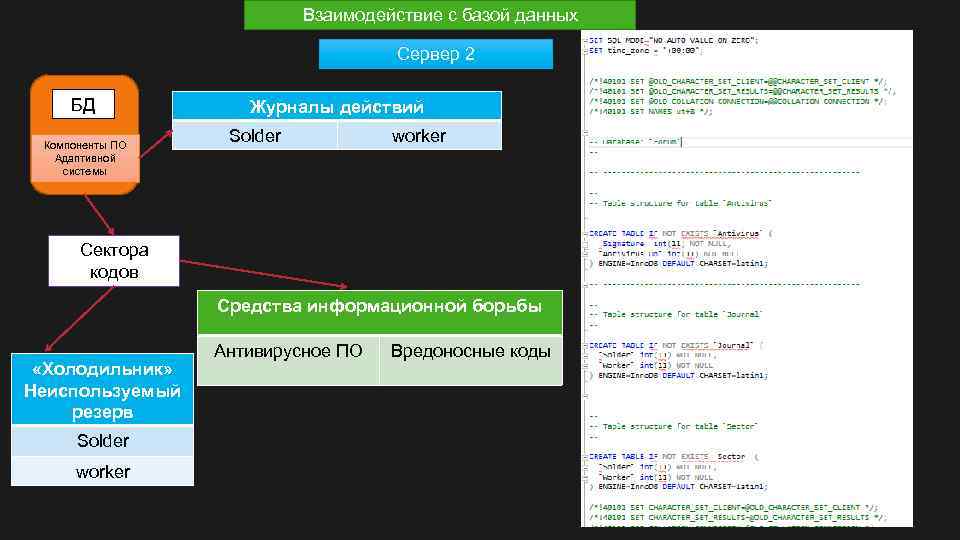
Task: Click the OLD_CHARACTER_SET_RESULTS=@@CHARACTER_SET_RESULTS comment line
Action: point(742,91)
